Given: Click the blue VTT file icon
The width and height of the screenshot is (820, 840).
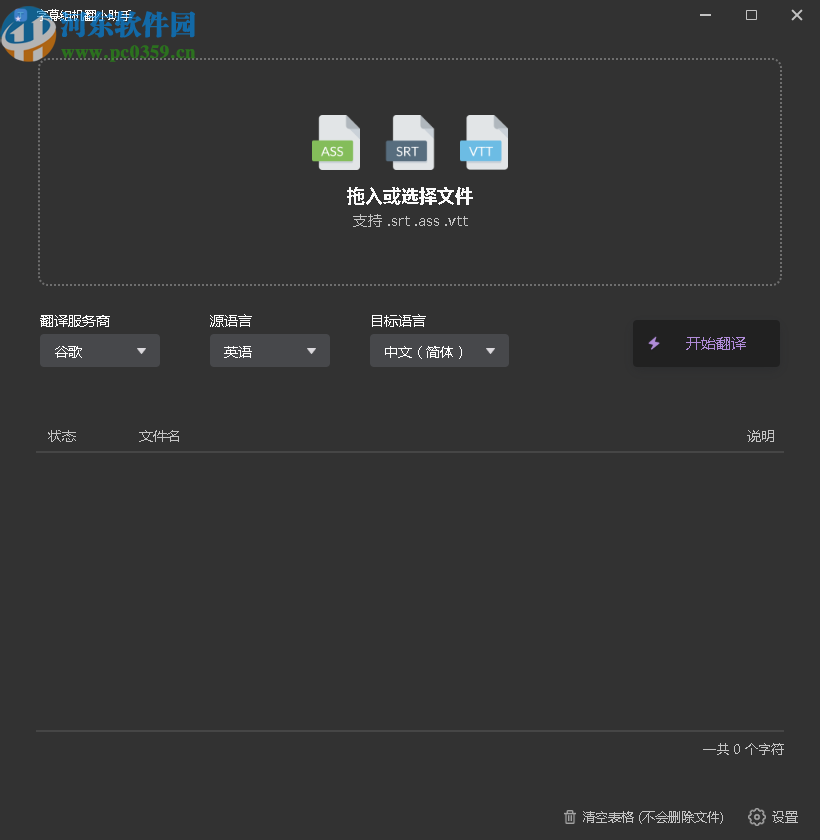Looking at the screenshot, I should tap(483, 143).
